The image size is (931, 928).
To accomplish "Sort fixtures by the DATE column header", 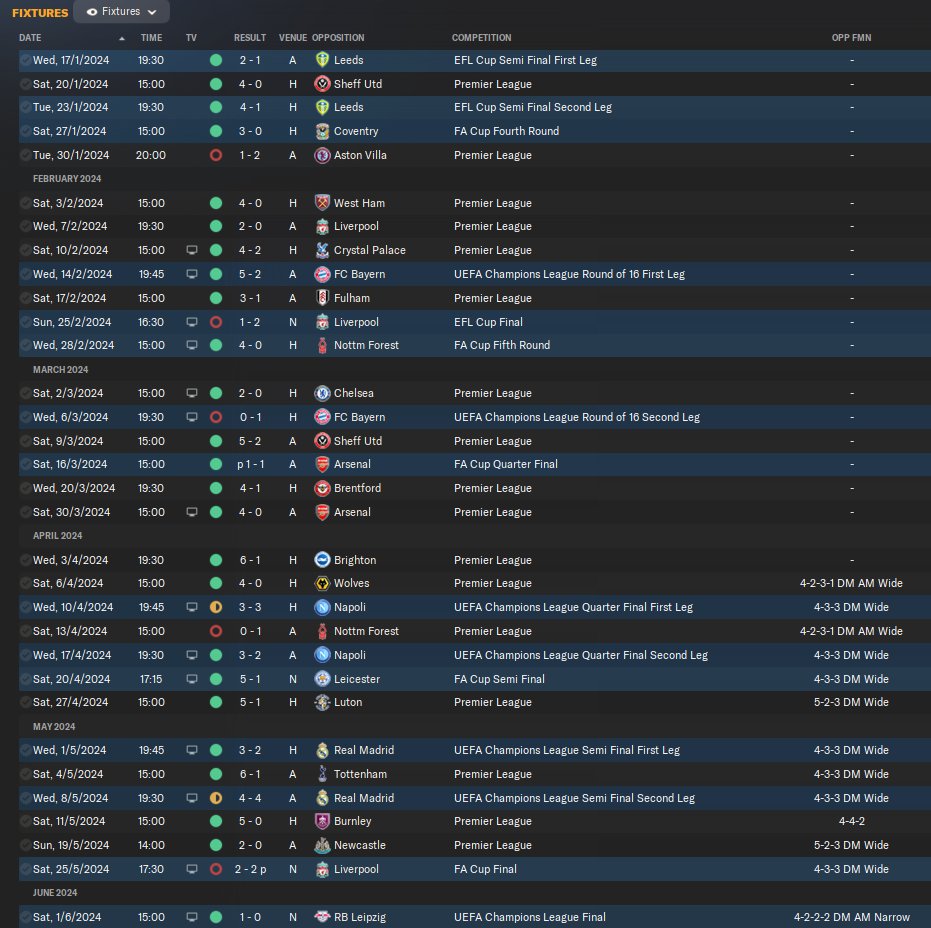I will pos(30,37).
